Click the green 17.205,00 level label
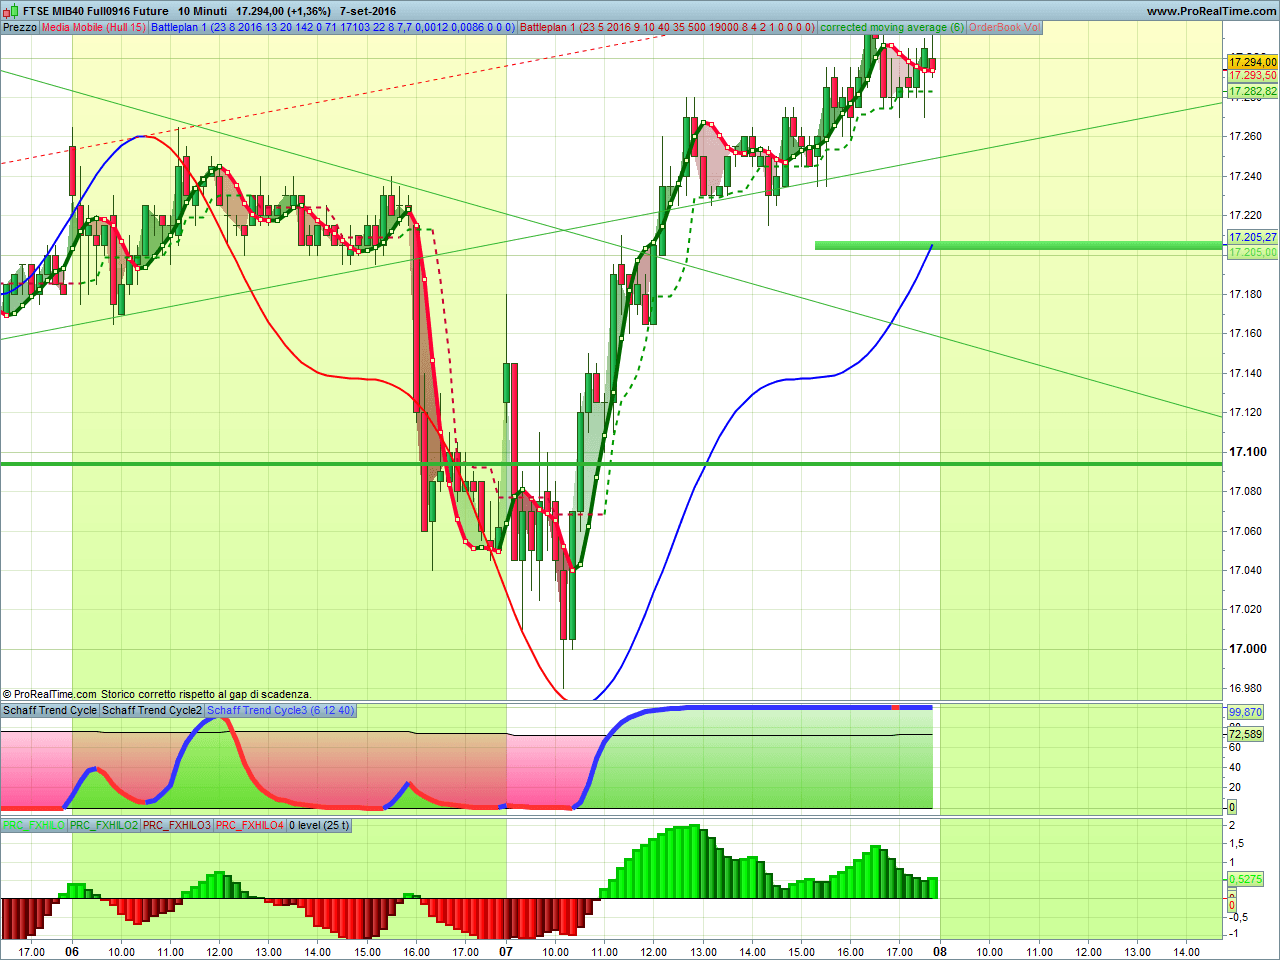The image size is (1280, 960). (1253, 252)
